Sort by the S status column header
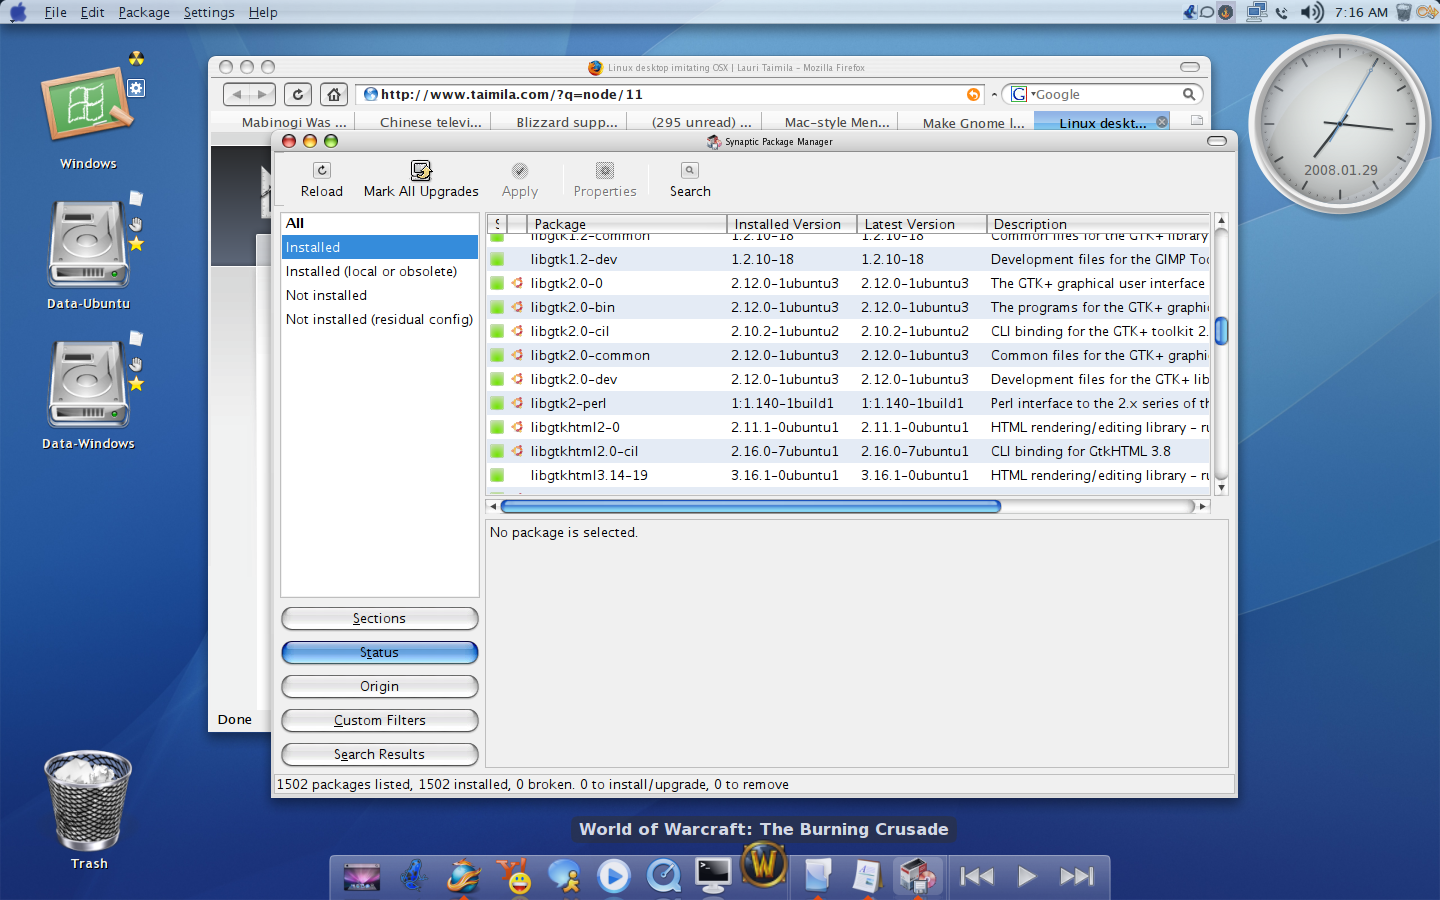This screenshot has height=900, width=1440. coord(497,224)
